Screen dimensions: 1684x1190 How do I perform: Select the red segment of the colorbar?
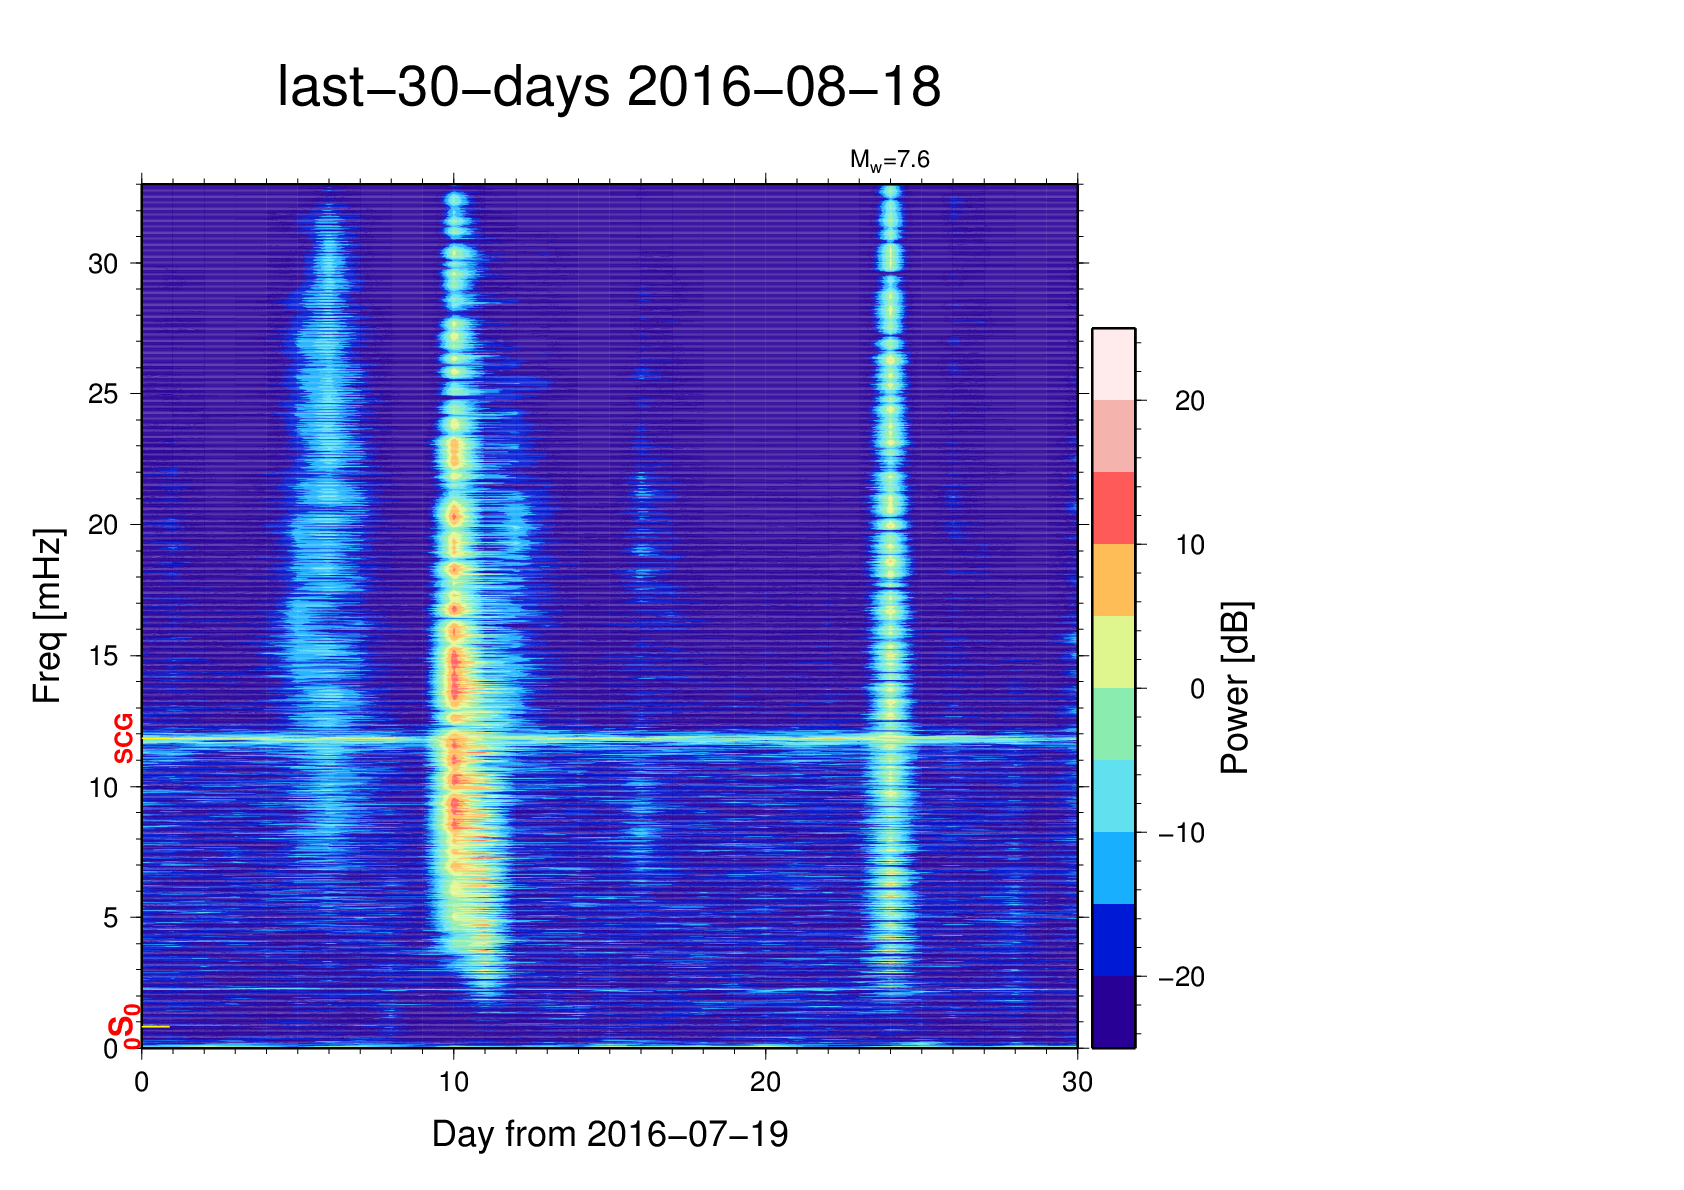(1113, 508)
